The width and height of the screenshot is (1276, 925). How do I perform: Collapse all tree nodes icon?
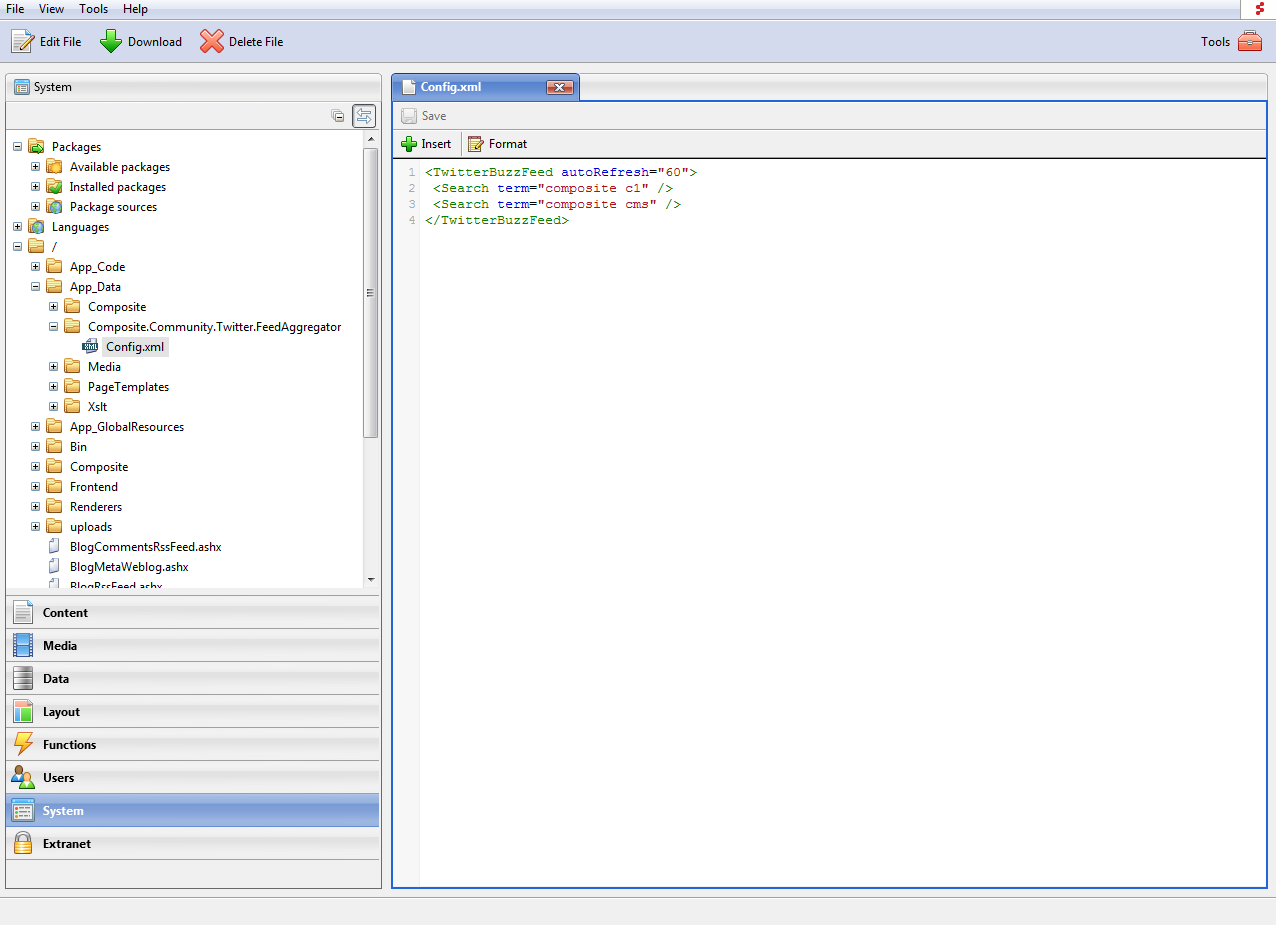[x=338, y=116]
